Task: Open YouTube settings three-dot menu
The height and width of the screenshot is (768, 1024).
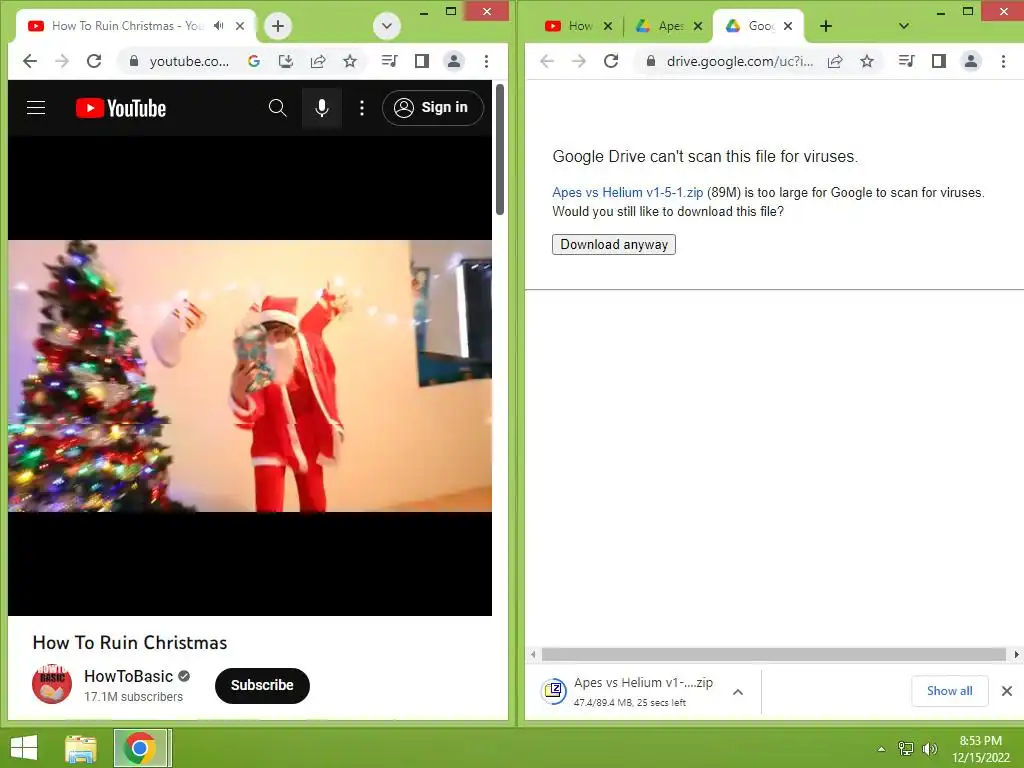Action: tap(362, 108)
